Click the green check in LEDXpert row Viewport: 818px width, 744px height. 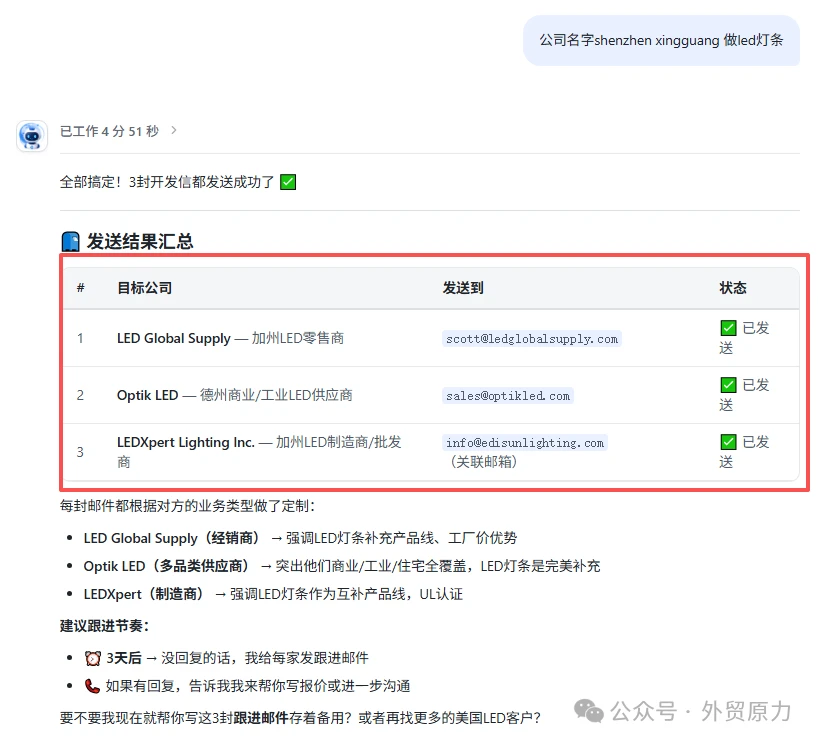click(x=728, y=442)
